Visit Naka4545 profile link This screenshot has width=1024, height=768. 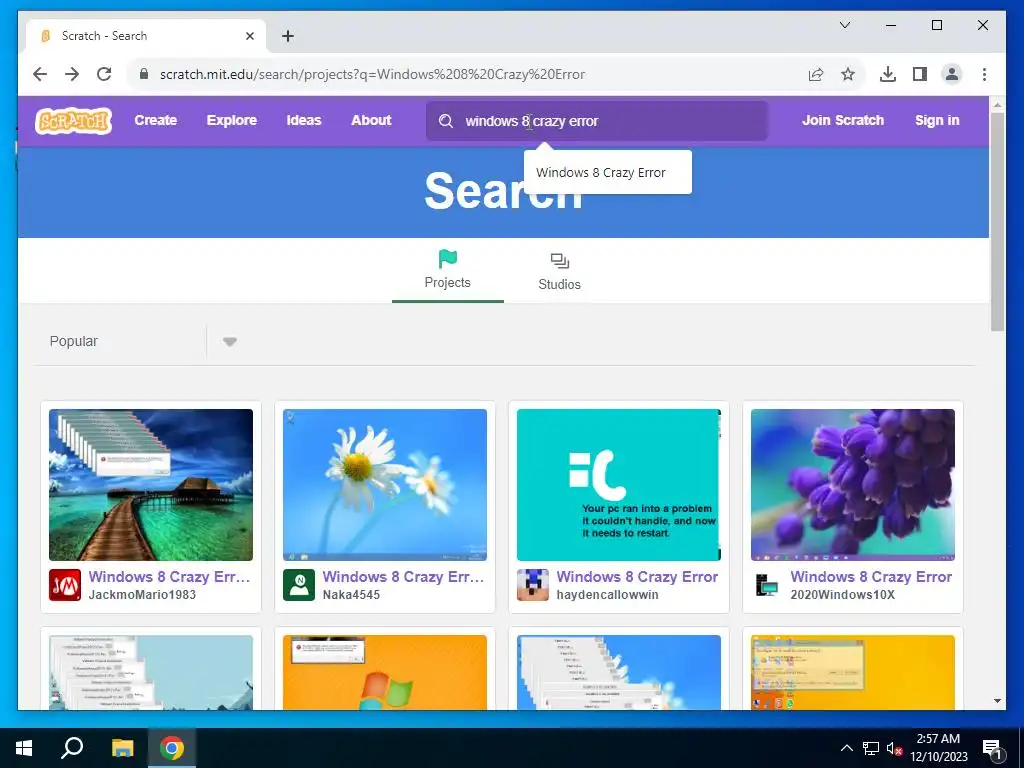tap(351, 595)
